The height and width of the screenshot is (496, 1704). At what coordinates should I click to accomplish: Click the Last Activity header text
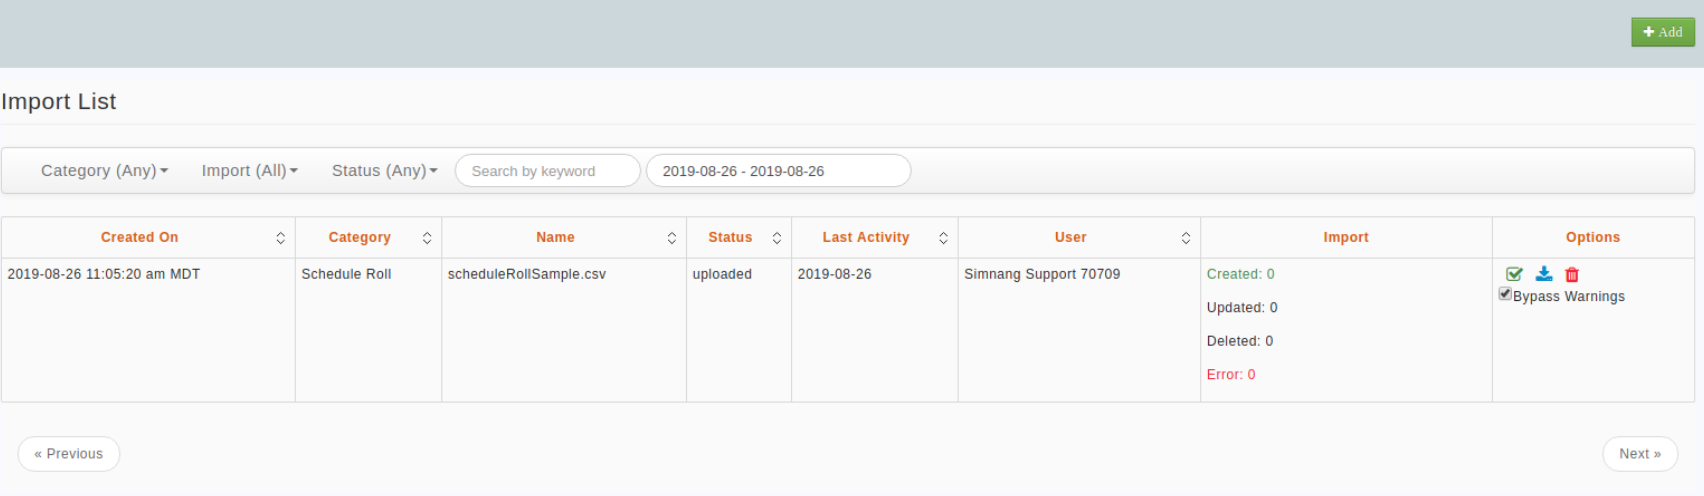point(866,238)
